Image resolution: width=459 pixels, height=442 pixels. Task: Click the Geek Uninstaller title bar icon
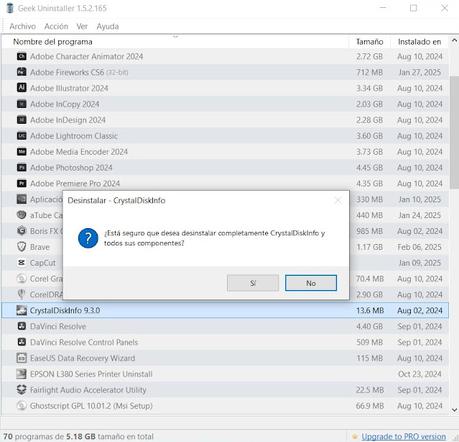point(10,8)
